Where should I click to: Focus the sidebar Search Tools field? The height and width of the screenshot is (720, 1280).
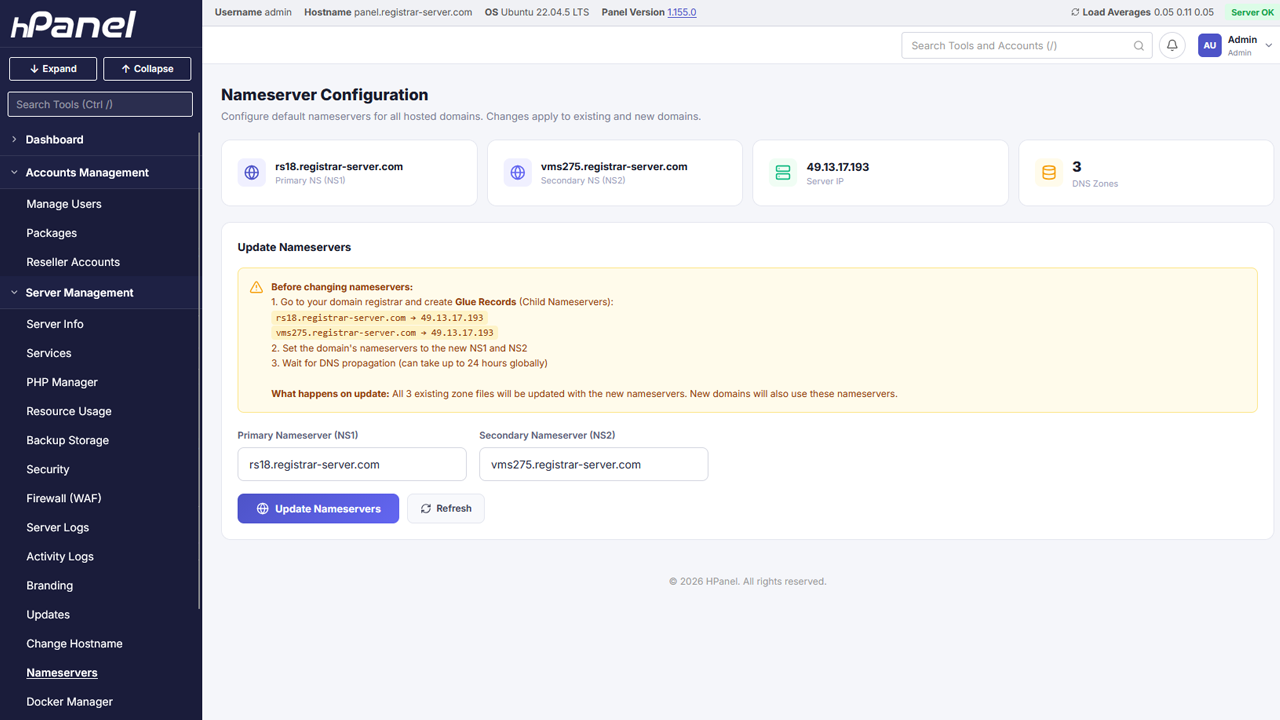(x=100, y=104)
